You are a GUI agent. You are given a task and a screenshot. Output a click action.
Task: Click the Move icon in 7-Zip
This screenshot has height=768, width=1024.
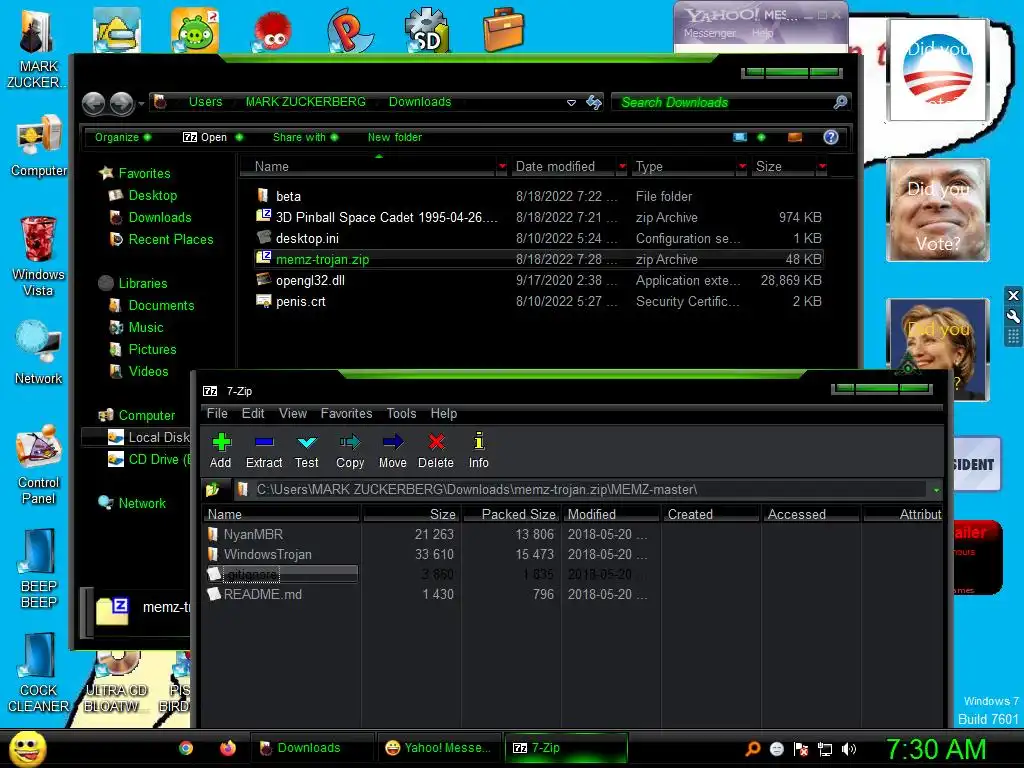[x=392, y=442]
